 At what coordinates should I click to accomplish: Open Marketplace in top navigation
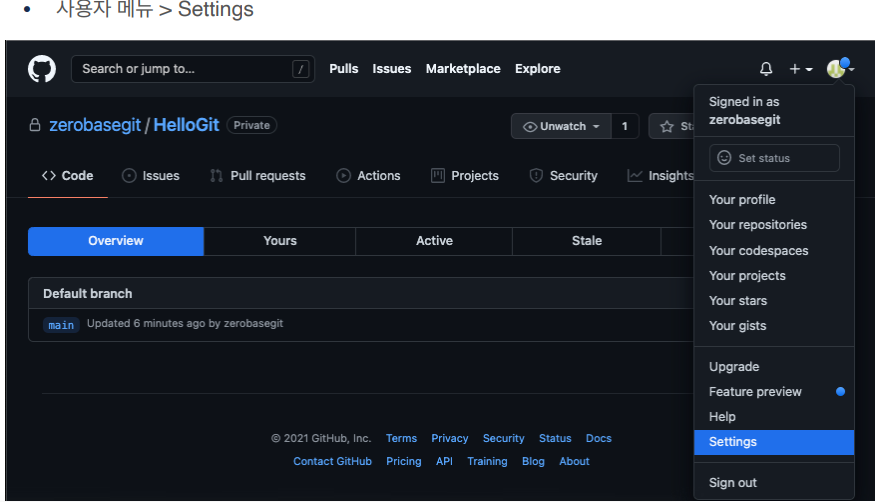coord(463,69)
